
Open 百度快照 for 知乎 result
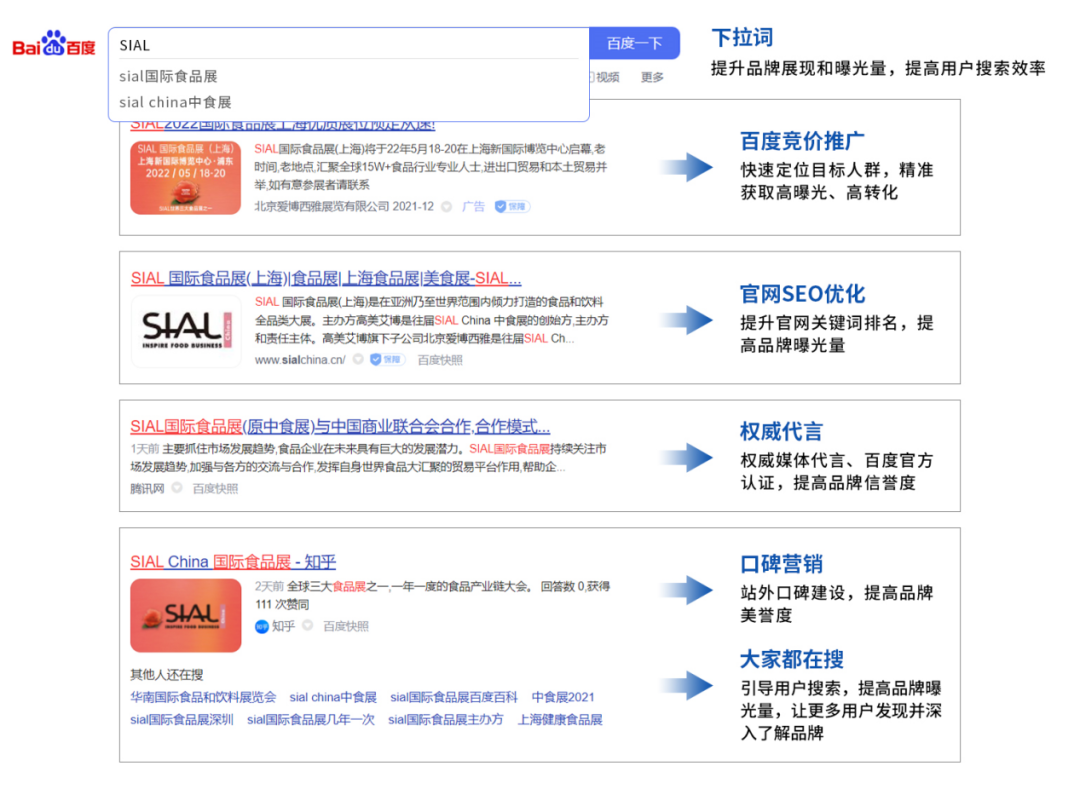click(x=346, y=626)
